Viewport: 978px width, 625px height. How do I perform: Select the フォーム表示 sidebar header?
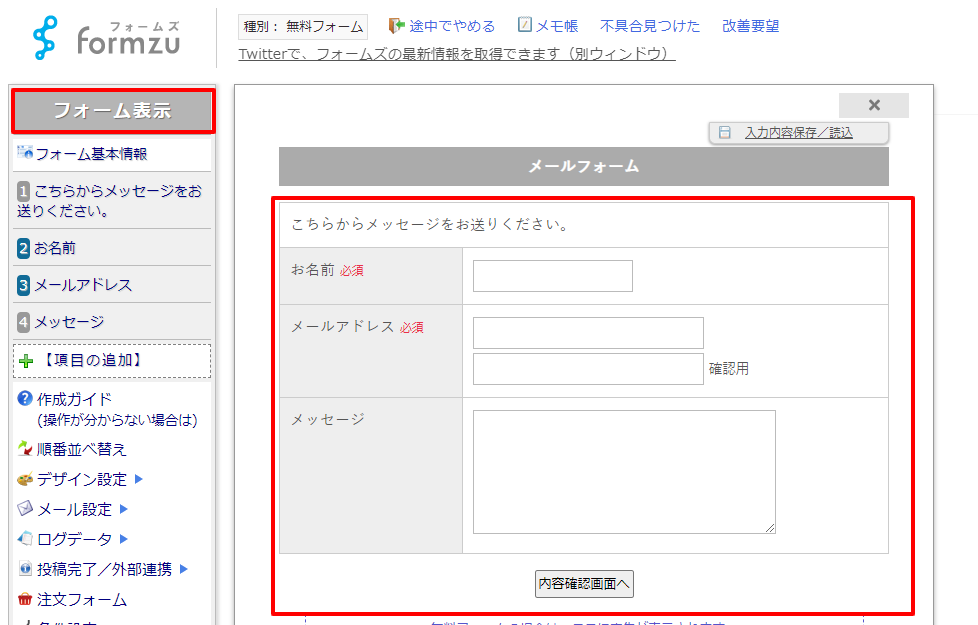(x=112, y=111)
